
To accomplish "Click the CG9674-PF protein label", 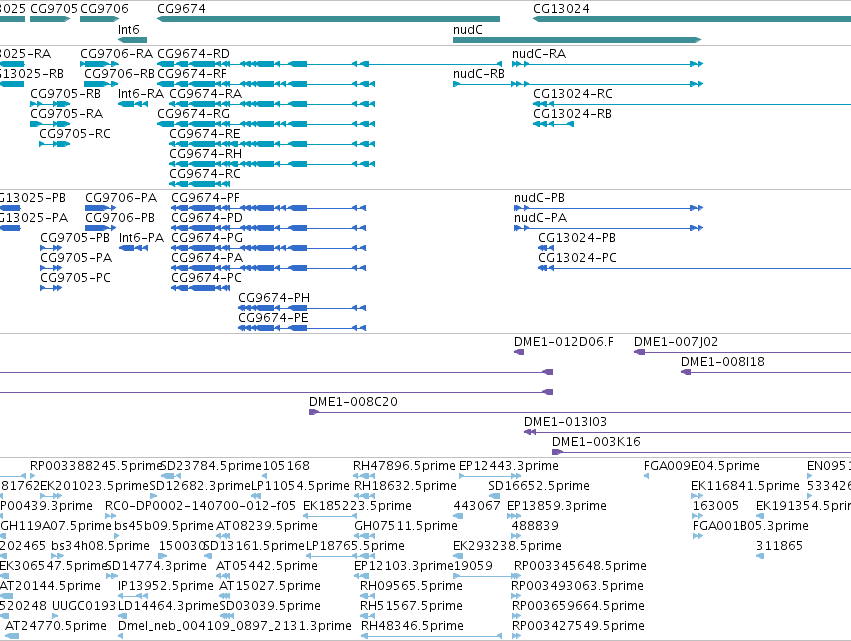I will click(x=206, y=198).
